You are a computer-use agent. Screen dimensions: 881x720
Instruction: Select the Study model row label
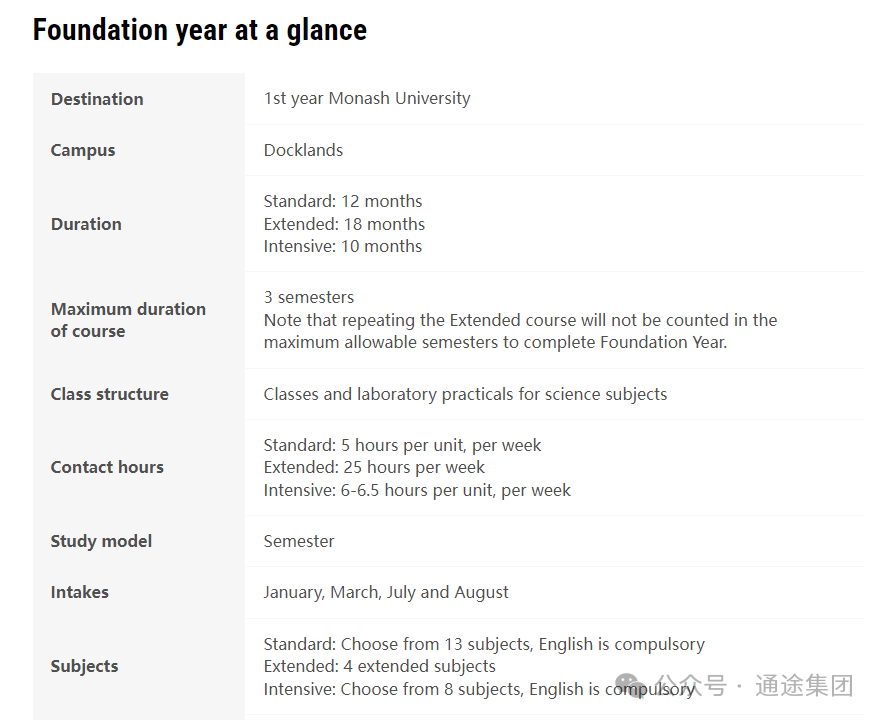coord(101,541)
